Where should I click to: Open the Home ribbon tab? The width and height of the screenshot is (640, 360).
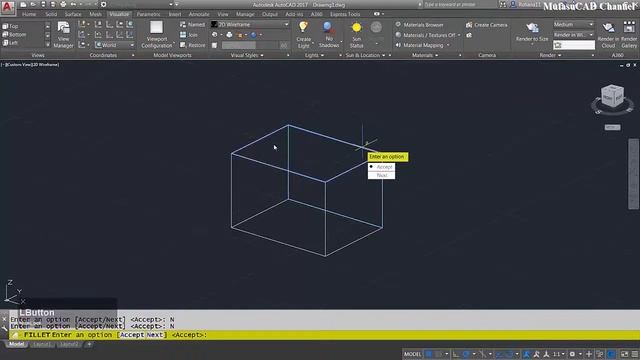(29, 14)
